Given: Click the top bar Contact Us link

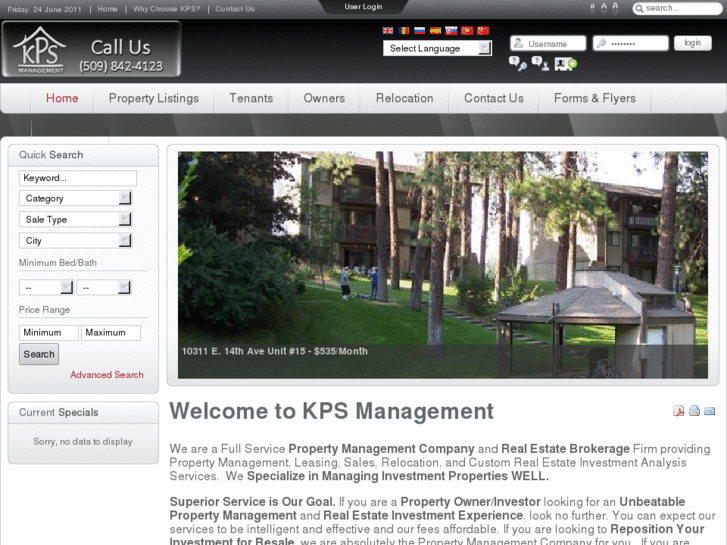Looking at the screenshot, I should click(x=235, y=9).
